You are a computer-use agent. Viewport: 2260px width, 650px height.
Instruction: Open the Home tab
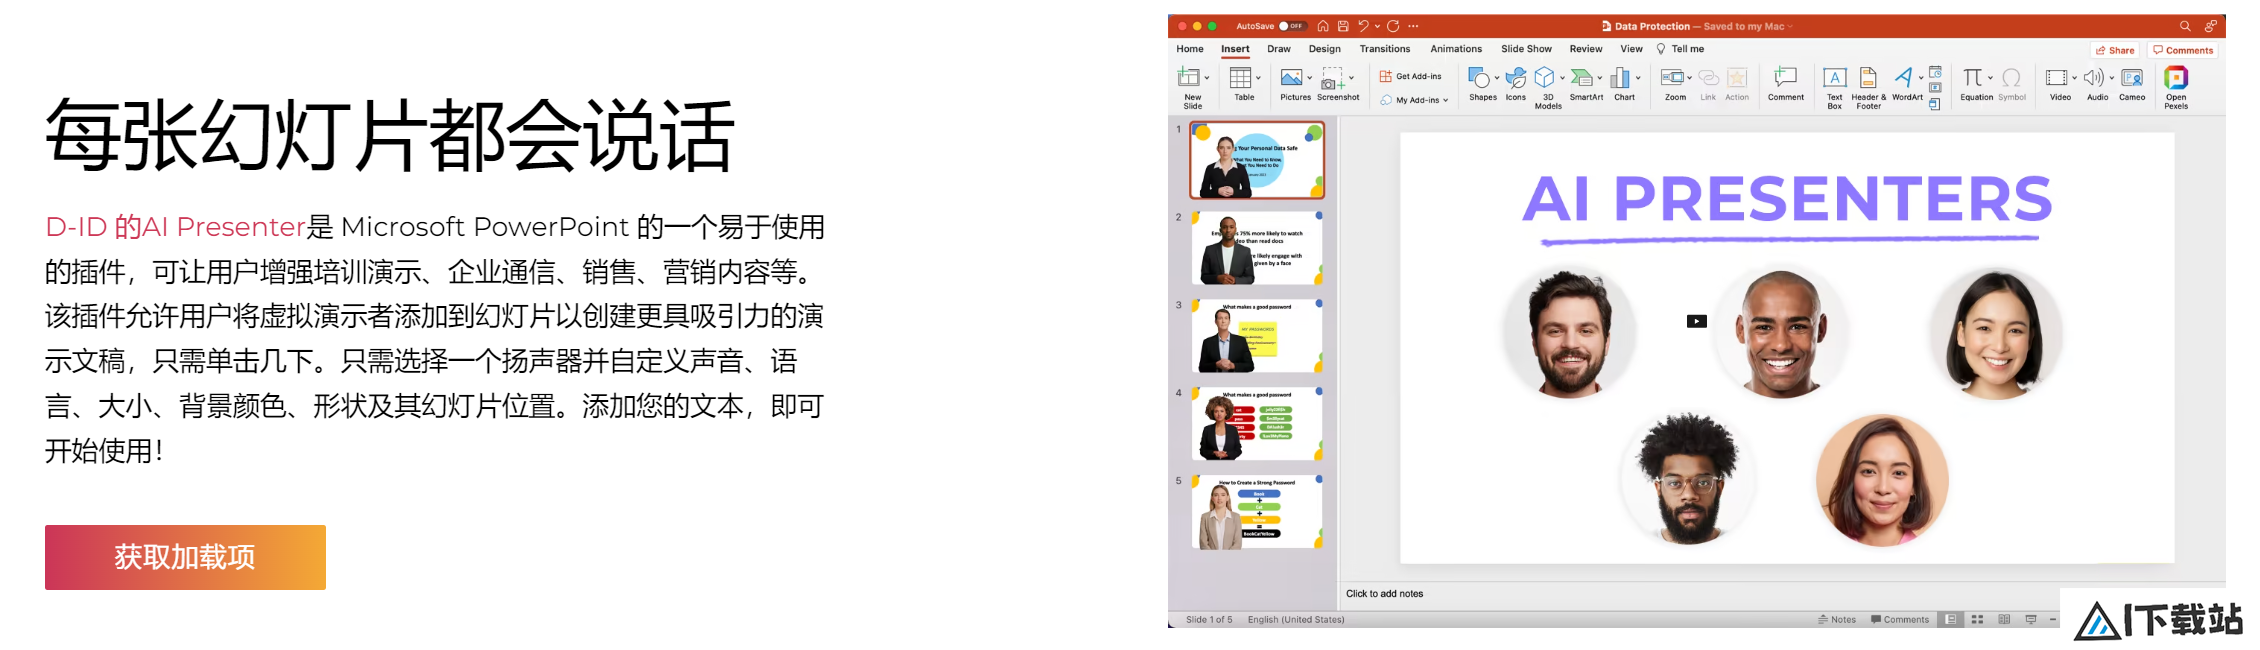point(1190,49)
